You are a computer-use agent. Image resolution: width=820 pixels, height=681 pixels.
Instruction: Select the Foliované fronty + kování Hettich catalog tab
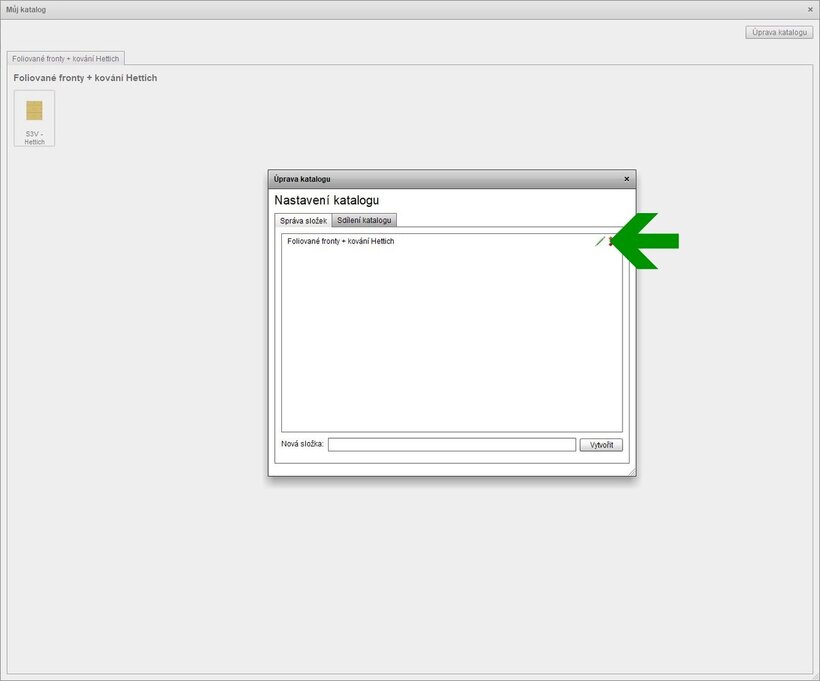(65, 59)
